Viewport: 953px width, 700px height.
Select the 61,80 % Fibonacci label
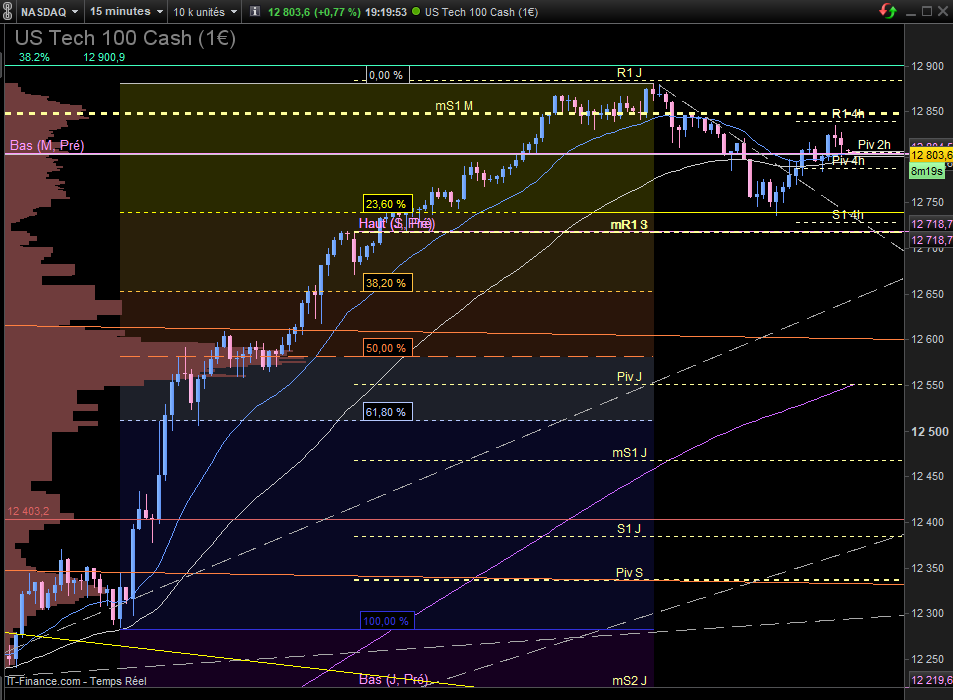pos(387,411)
